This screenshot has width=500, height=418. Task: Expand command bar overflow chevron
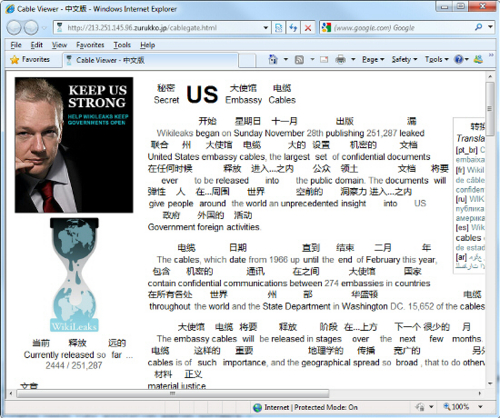click(x=491, y=55)
